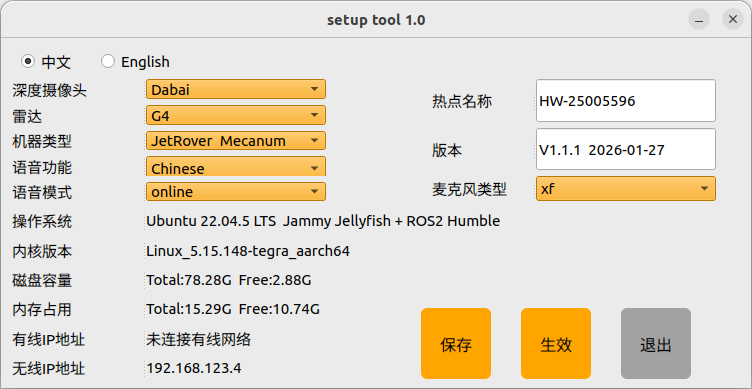Click the Total:78.28G Free:2.88G disk text
The height and width of the screenshot is (389, 752).
tap(229, 280)
